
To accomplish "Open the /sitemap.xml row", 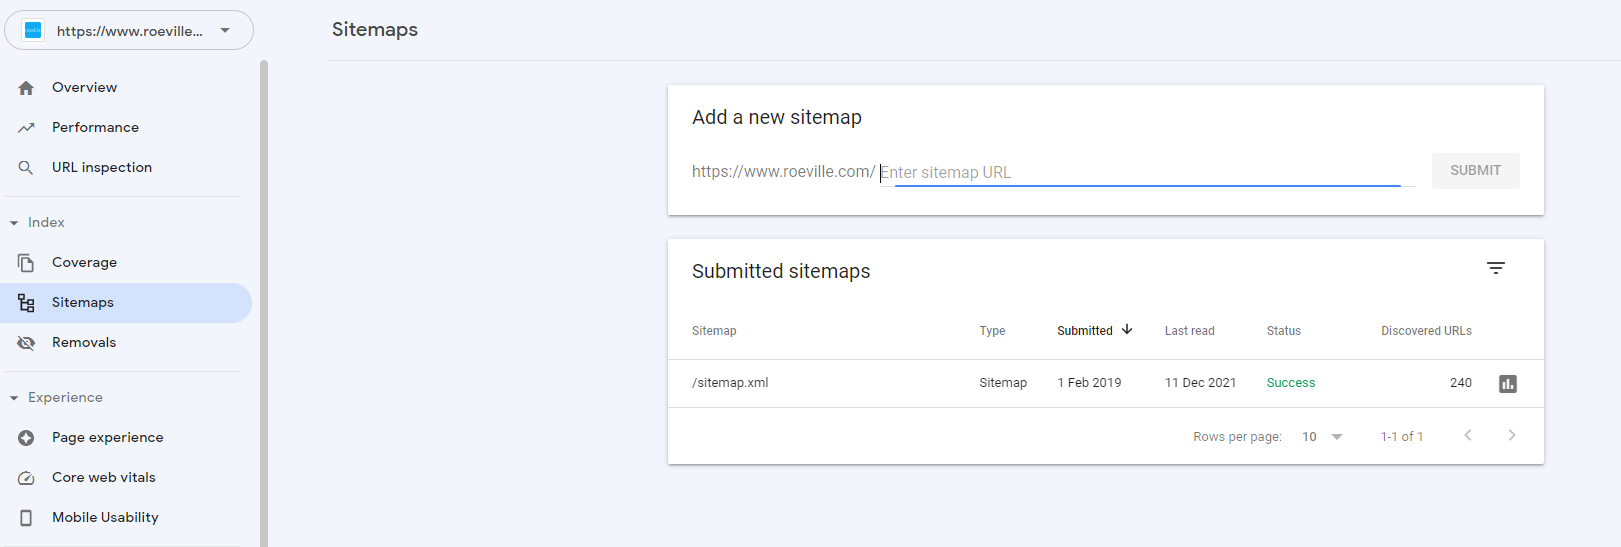I will tap(1106, 383).
